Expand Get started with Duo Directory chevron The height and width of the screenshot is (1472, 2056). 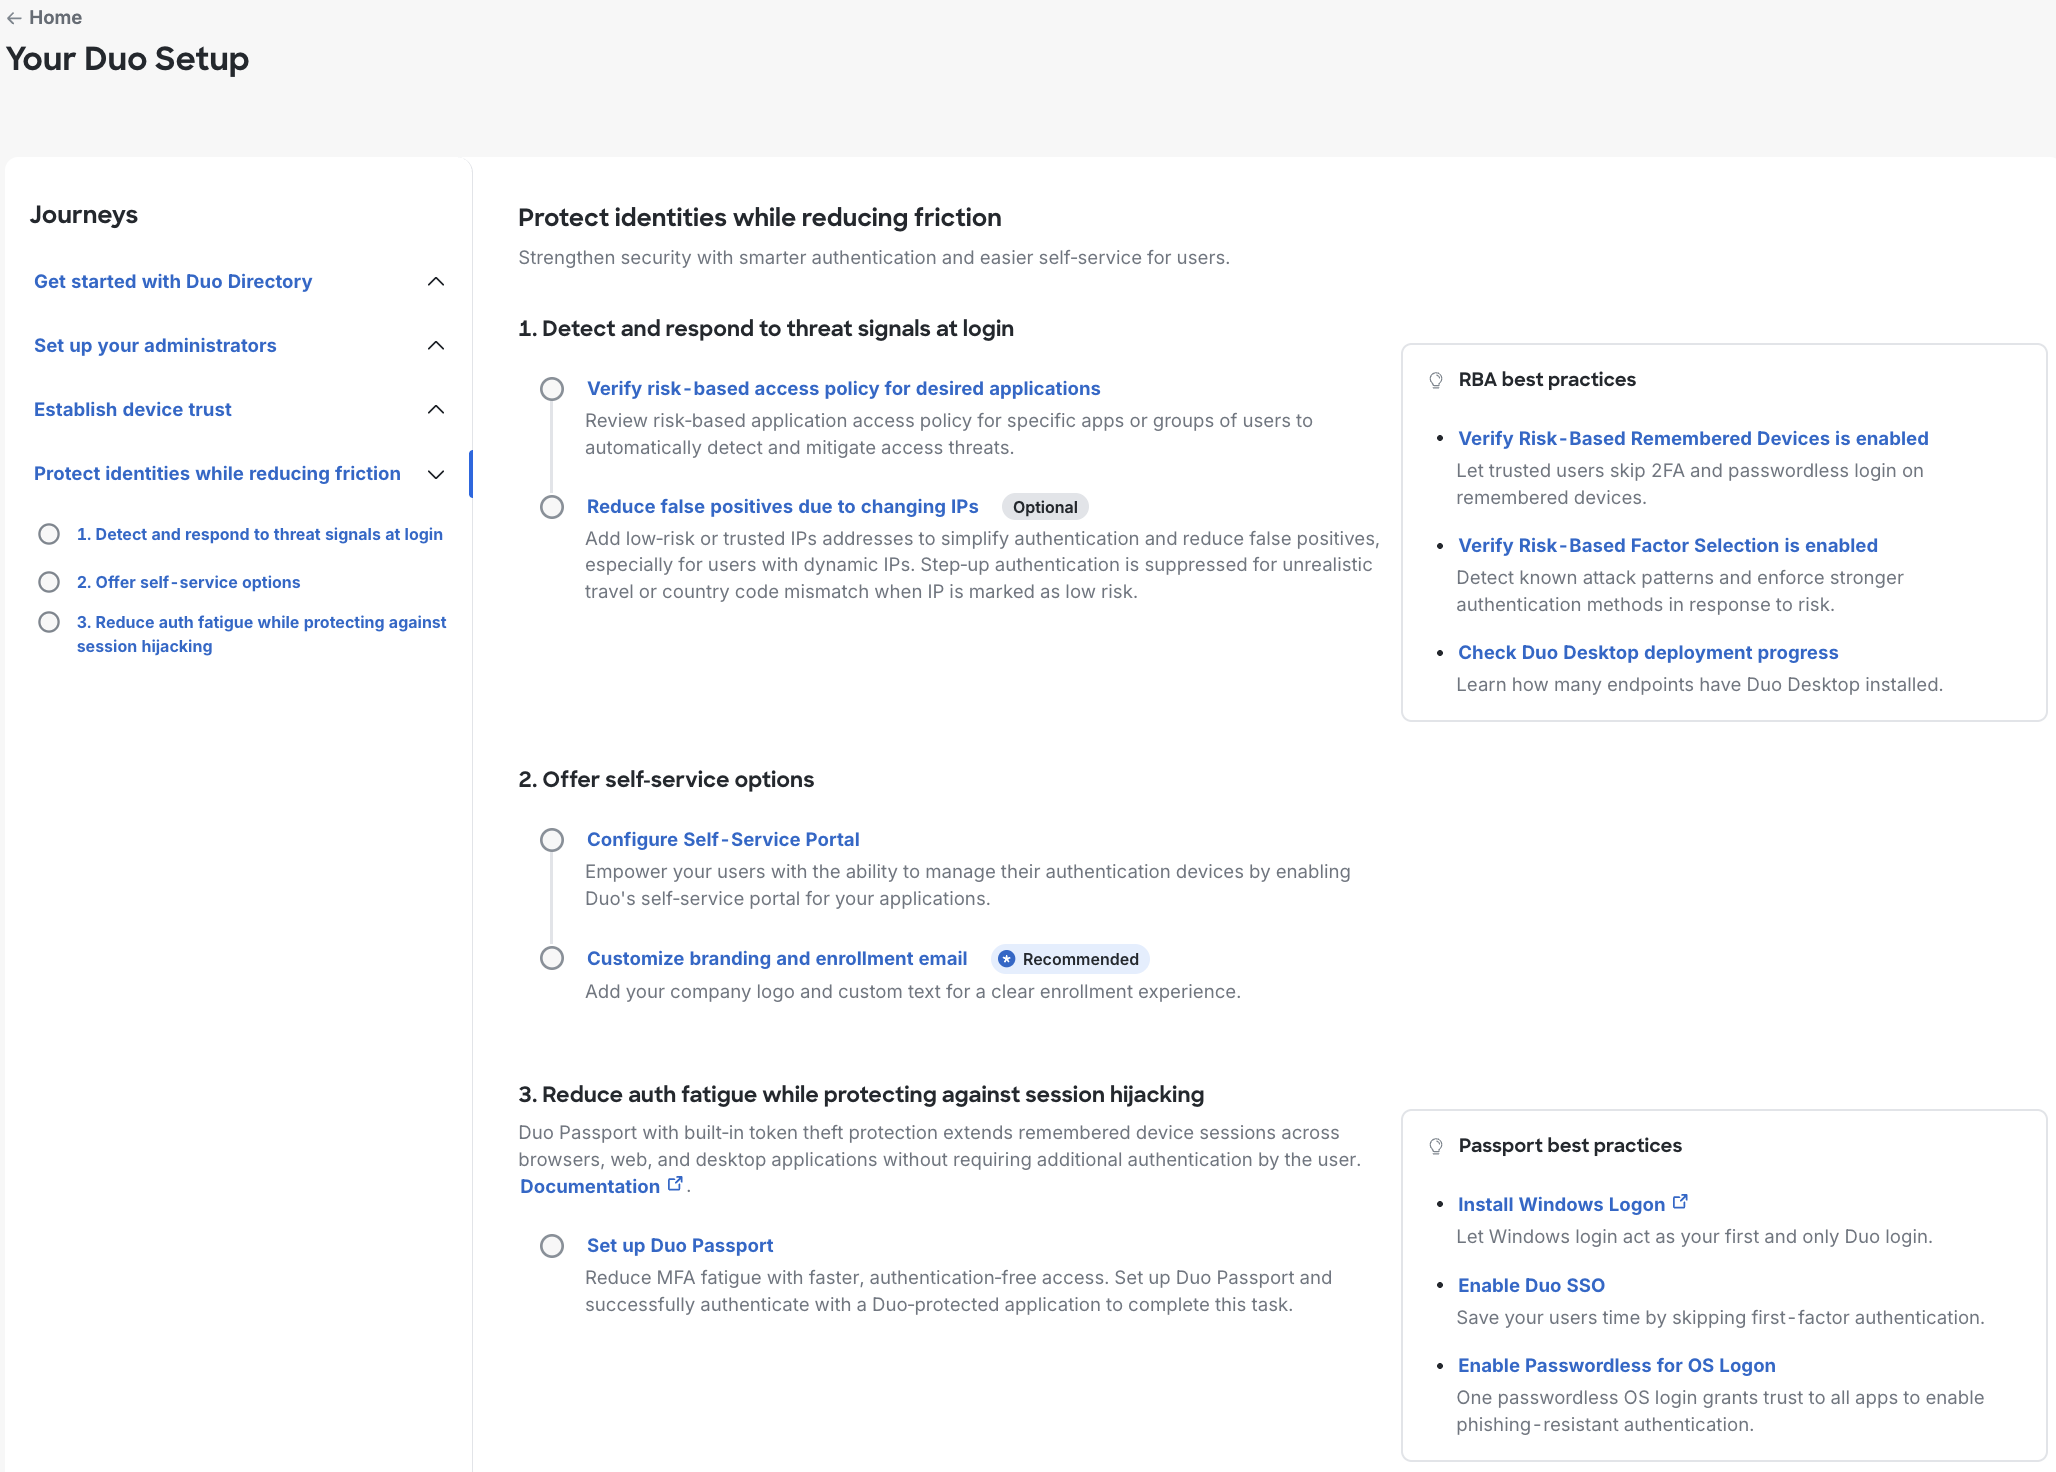436,282
